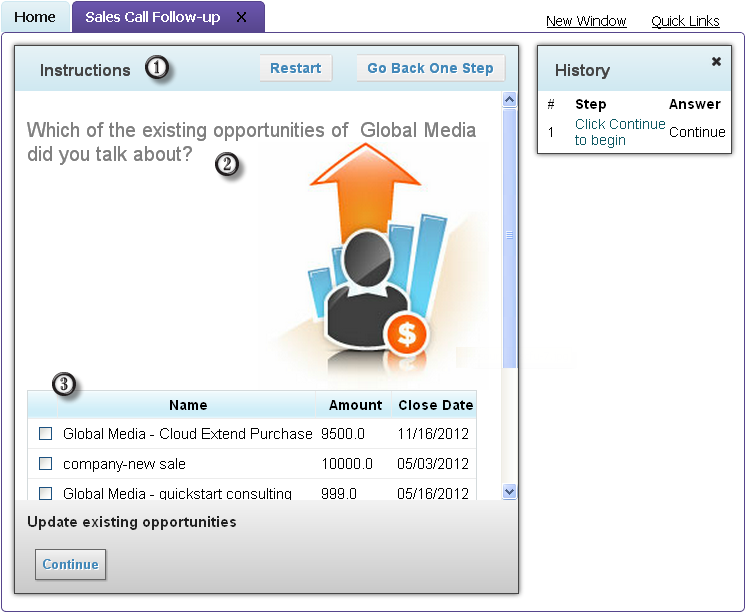The image size is (746, 612).
Task: Switch to the Home tab
Action: pos(35,17)
